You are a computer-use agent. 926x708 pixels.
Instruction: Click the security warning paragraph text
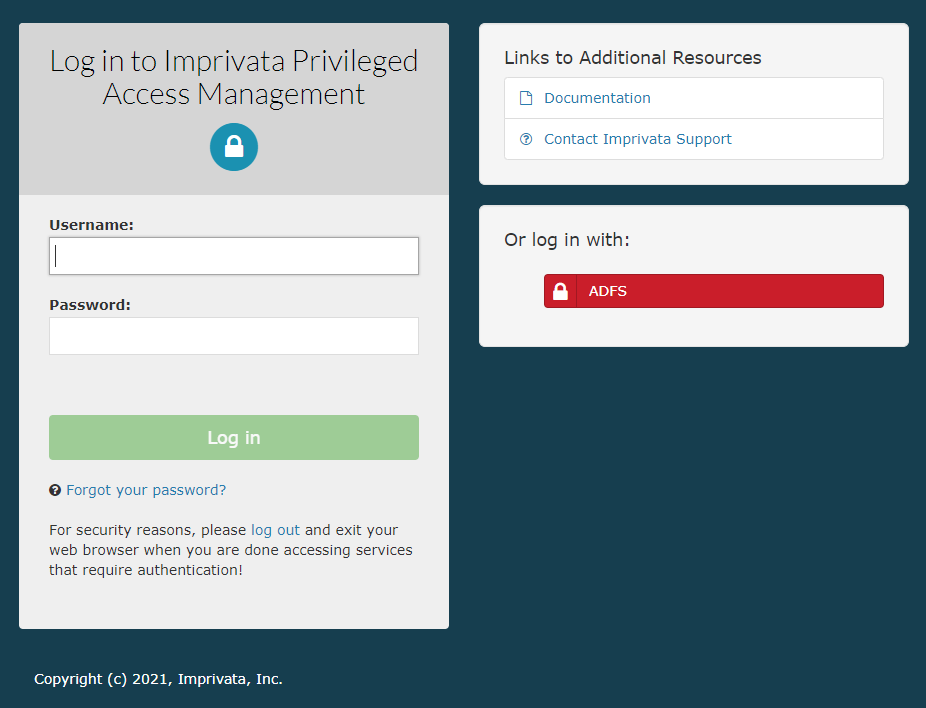point(230,549)
